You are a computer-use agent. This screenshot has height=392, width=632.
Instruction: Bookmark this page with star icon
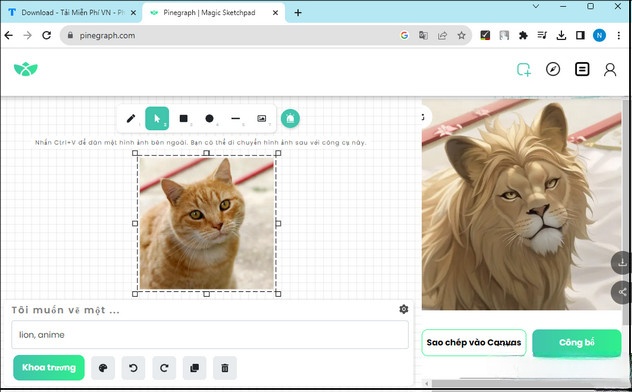click(462, 35)
